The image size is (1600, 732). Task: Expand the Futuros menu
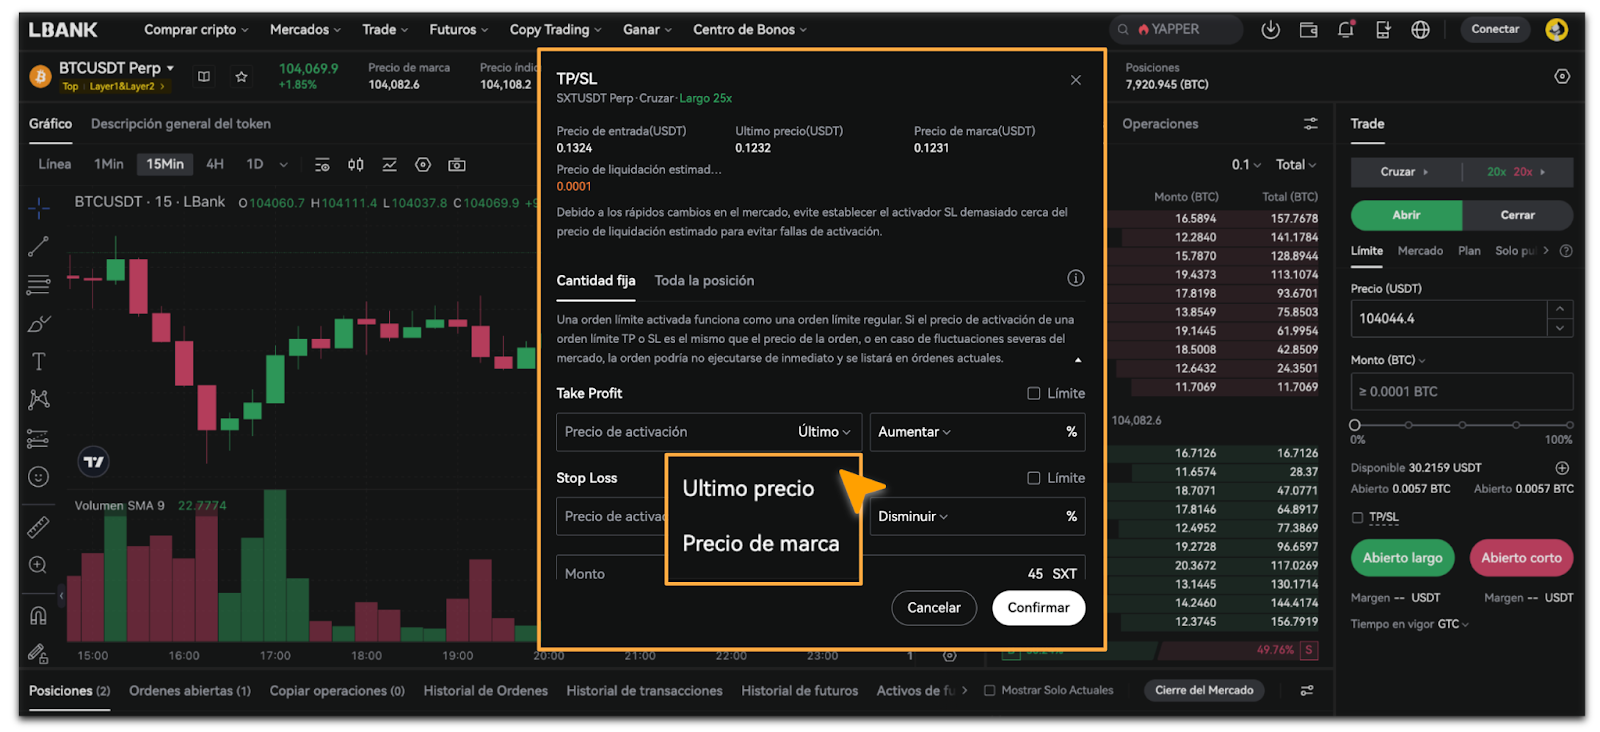pos(459,30)
